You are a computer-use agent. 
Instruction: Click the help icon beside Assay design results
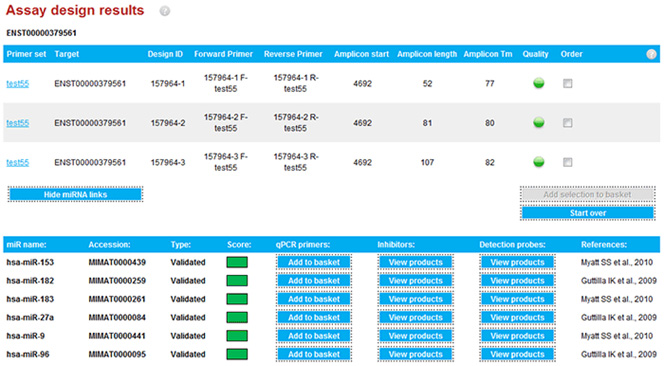[x=165, y=11]
